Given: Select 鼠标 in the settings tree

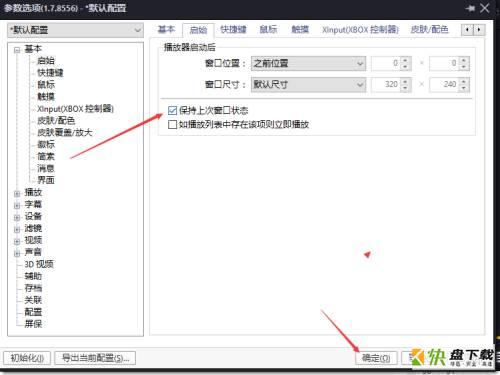Looking at the screenshot, I should 46,85.
